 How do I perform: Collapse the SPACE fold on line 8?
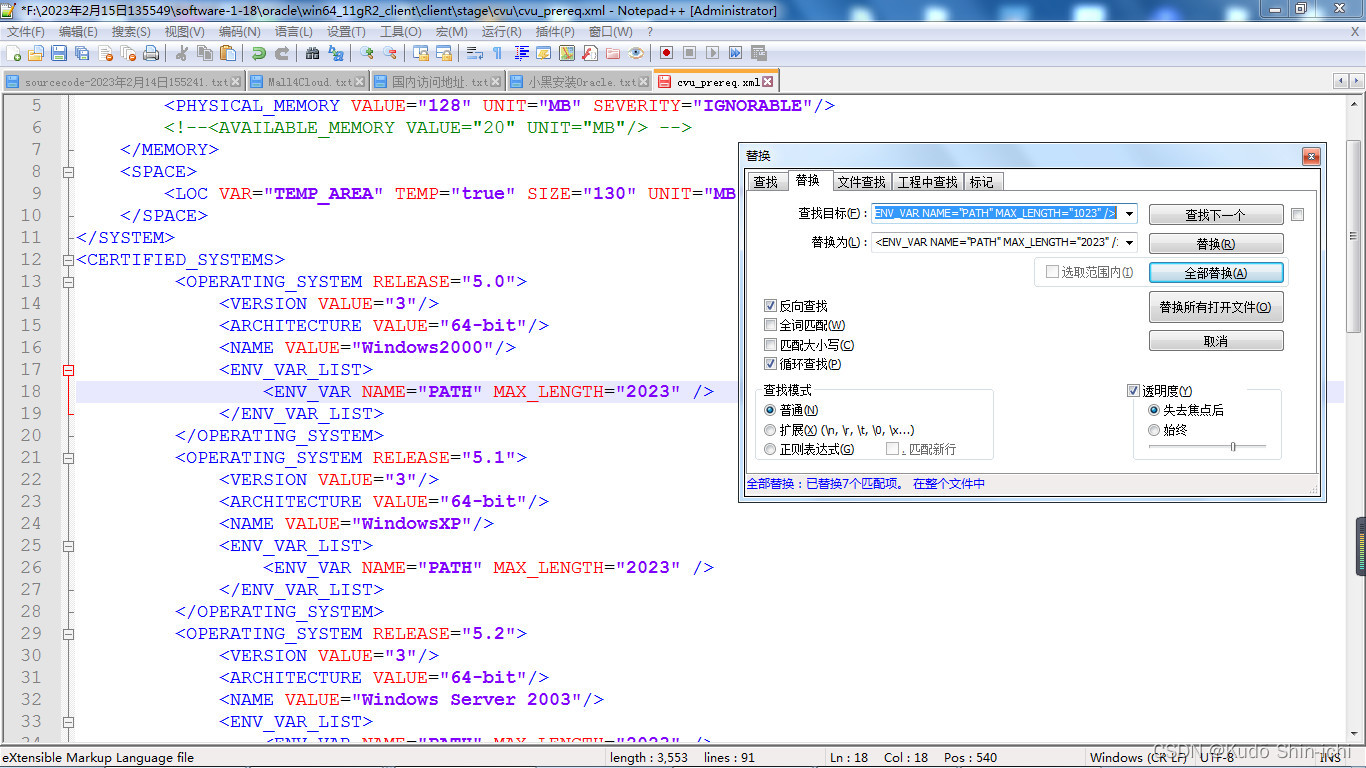(x=68, y=171)
